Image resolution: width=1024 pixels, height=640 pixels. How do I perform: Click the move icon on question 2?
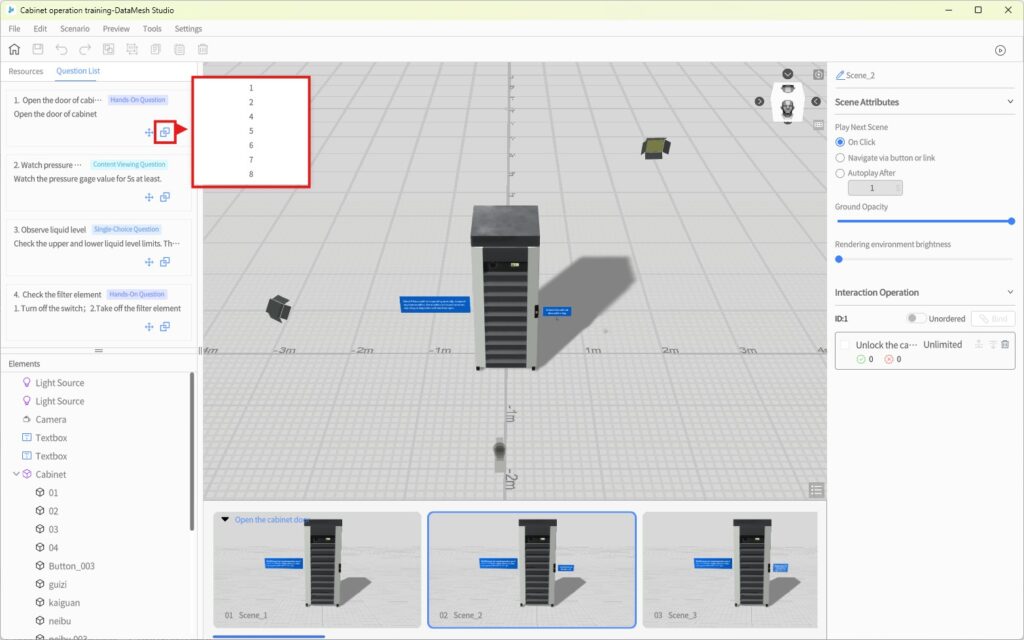pos(149,197)
